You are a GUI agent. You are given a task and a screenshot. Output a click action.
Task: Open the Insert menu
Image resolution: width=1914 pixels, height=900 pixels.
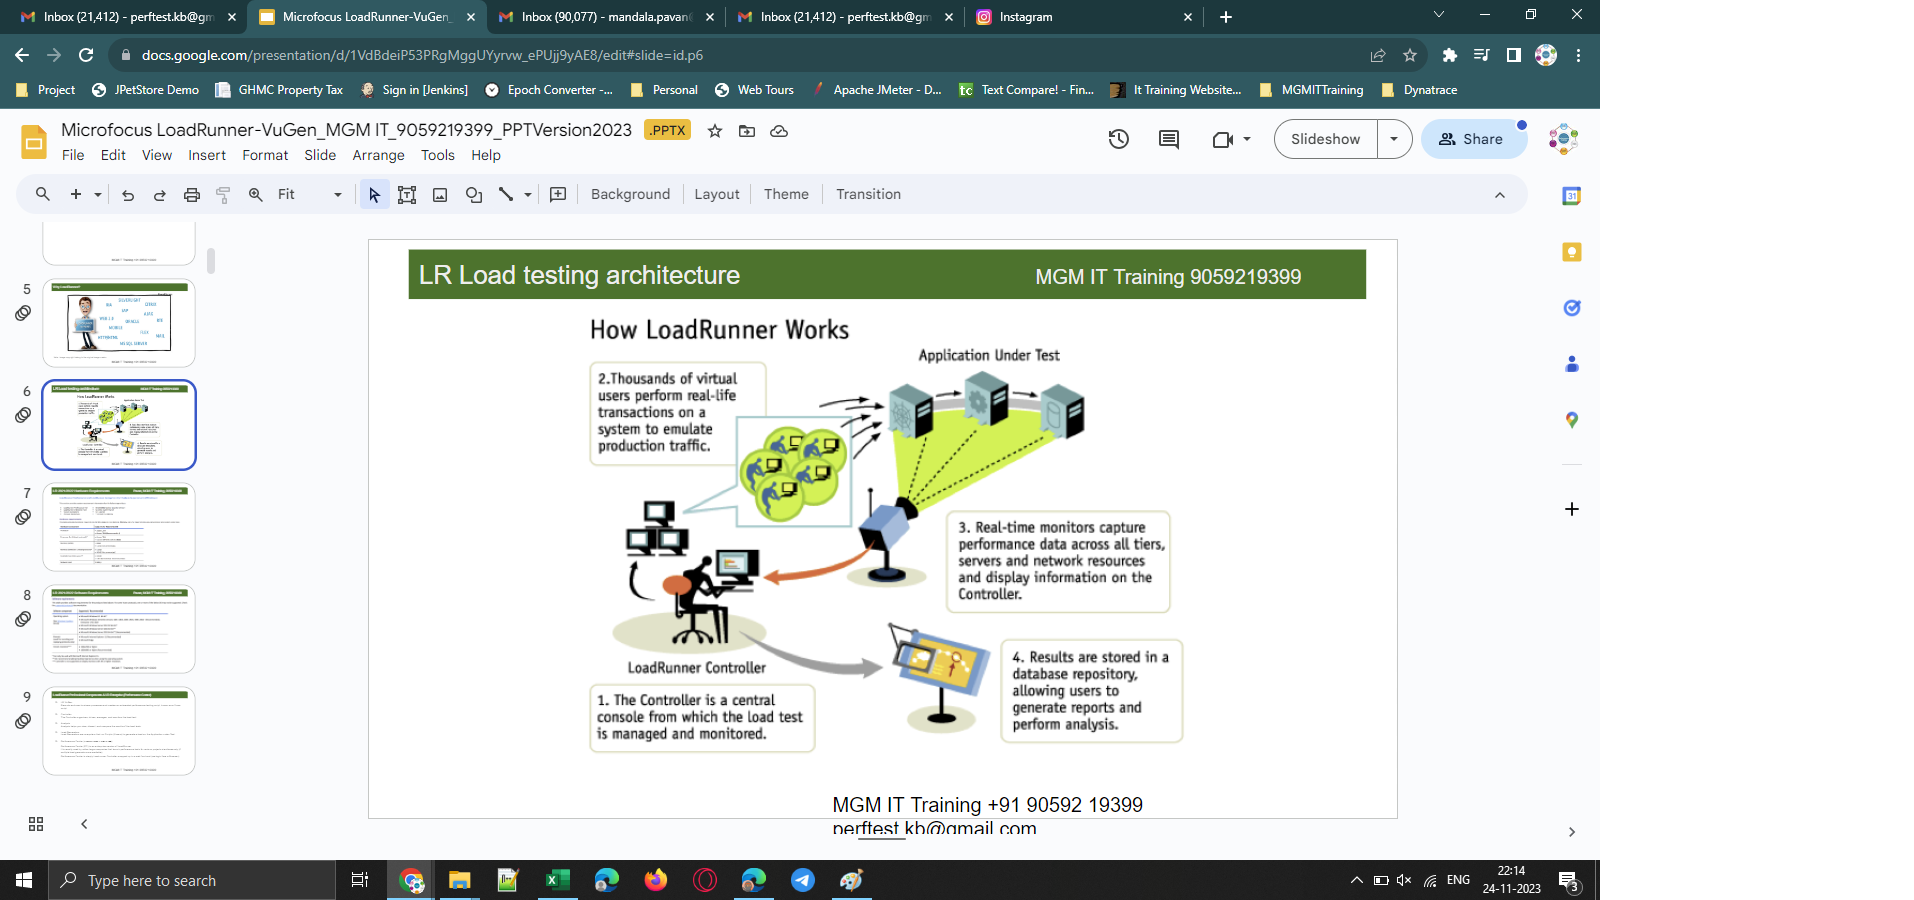click(x=207, y=155)
